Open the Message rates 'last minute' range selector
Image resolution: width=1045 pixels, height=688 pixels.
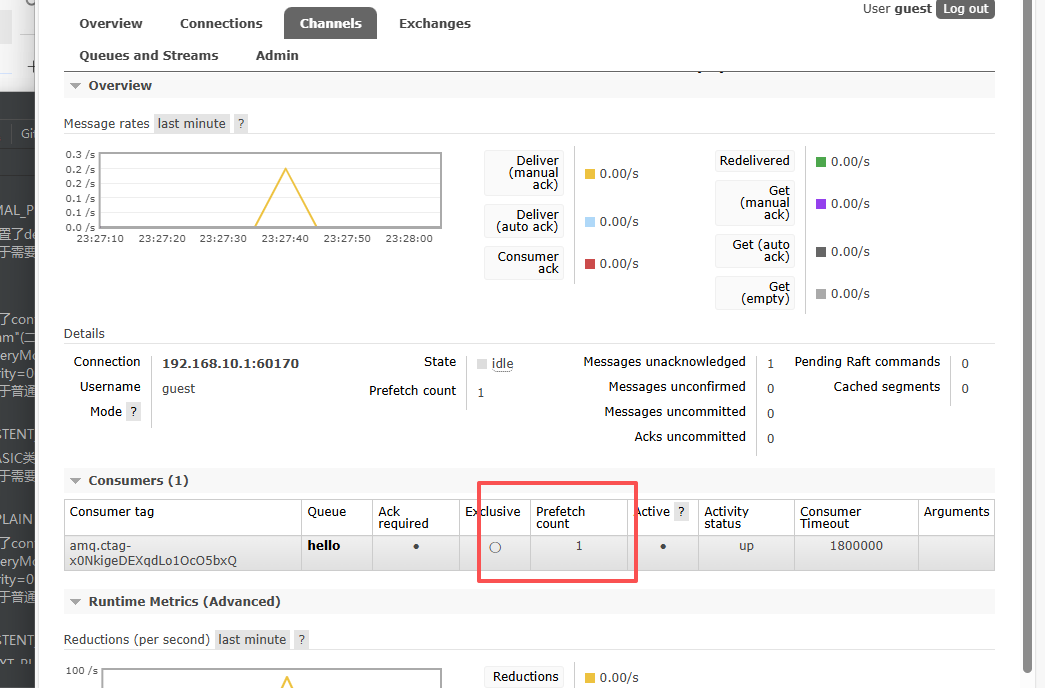tap(191, 124)
